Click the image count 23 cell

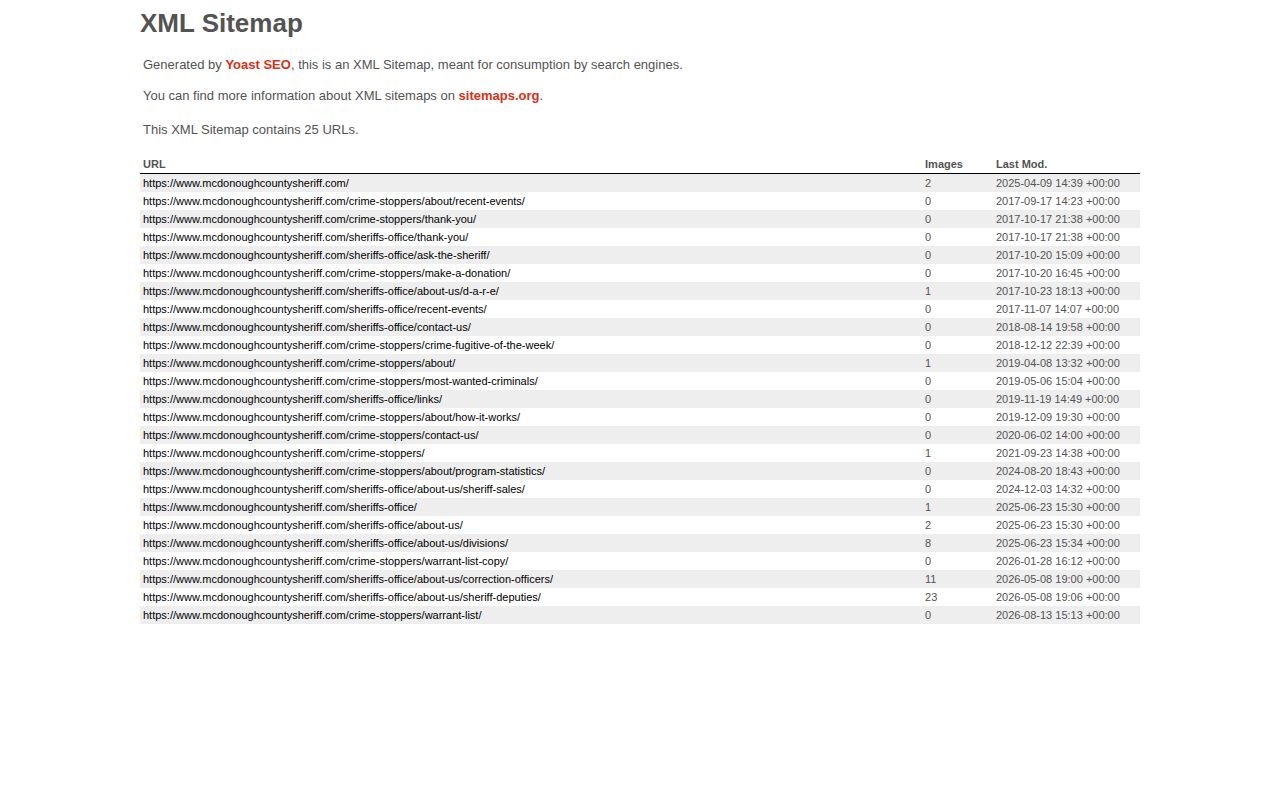pyautogui.click(x=931, y=597)
